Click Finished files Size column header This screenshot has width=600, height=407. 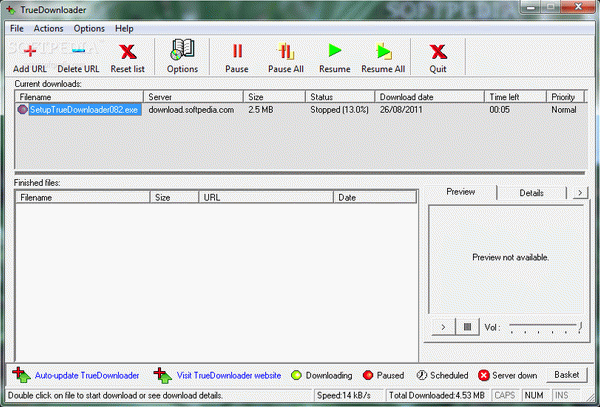(174, 197)
